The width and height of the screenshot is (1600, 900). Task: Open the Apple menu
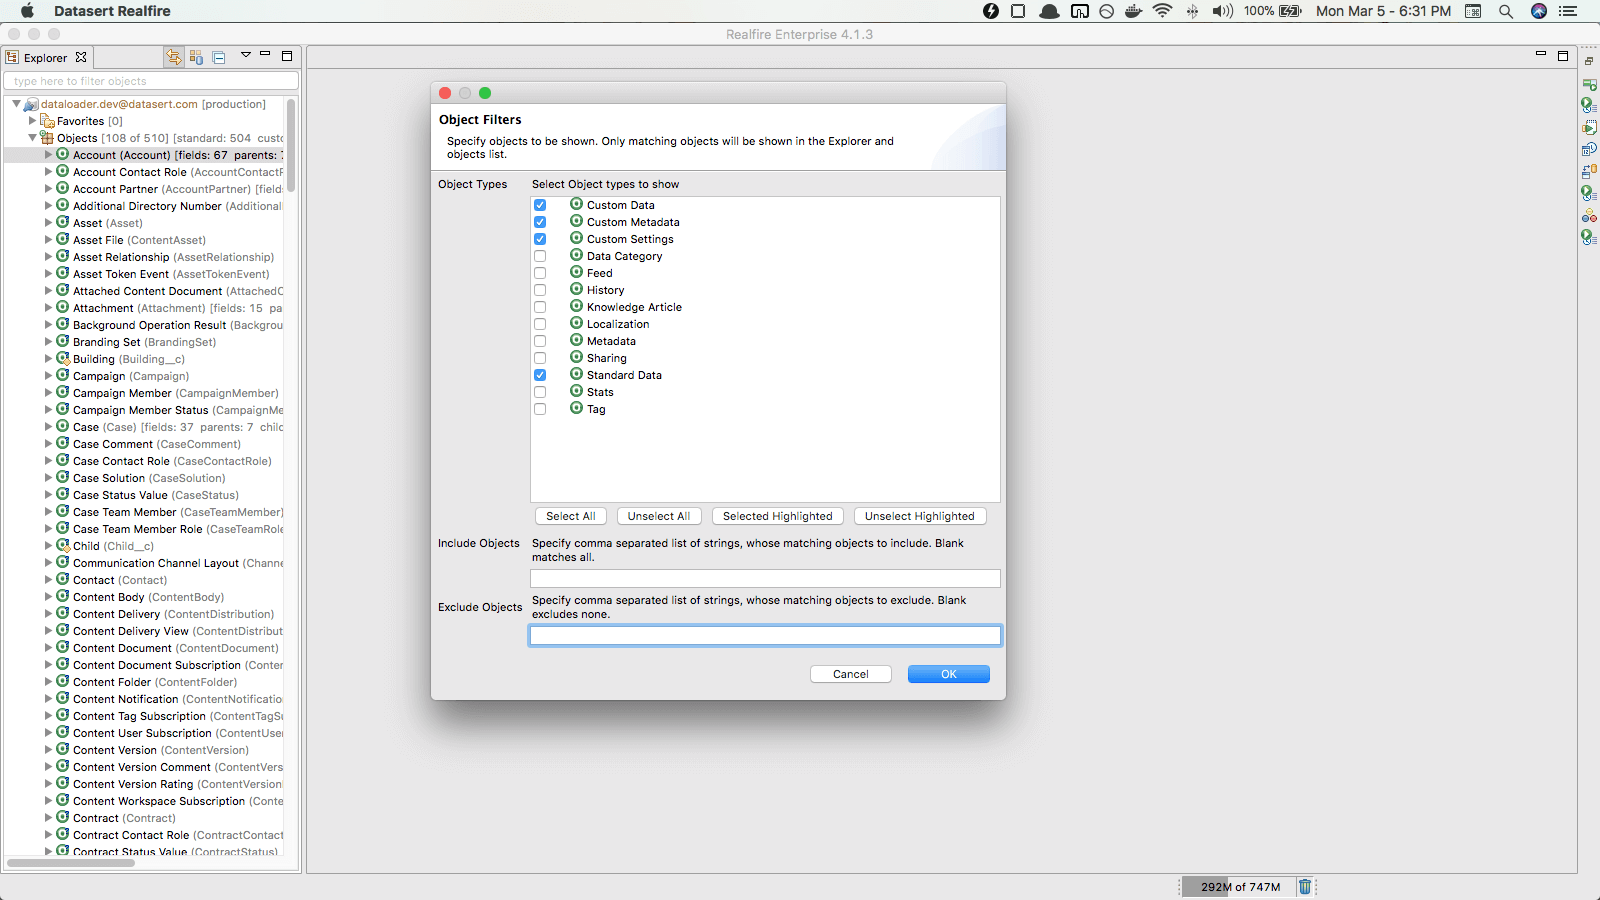coord(27,11)
